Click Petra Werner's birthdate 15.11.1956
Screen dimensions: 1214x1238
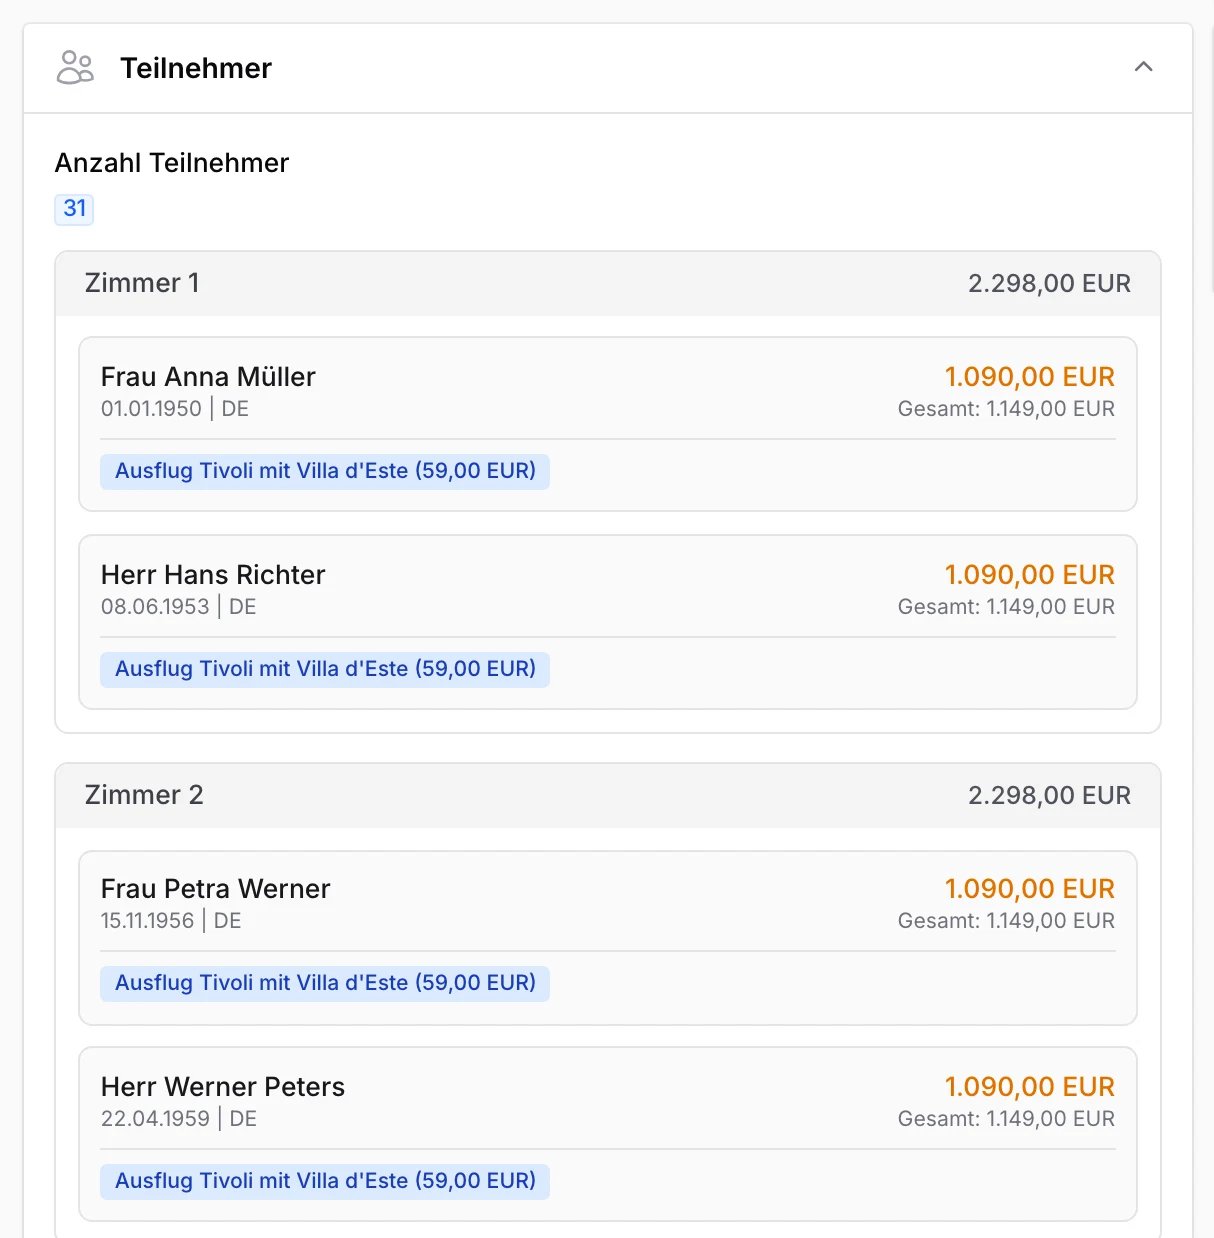click(147, 920)
